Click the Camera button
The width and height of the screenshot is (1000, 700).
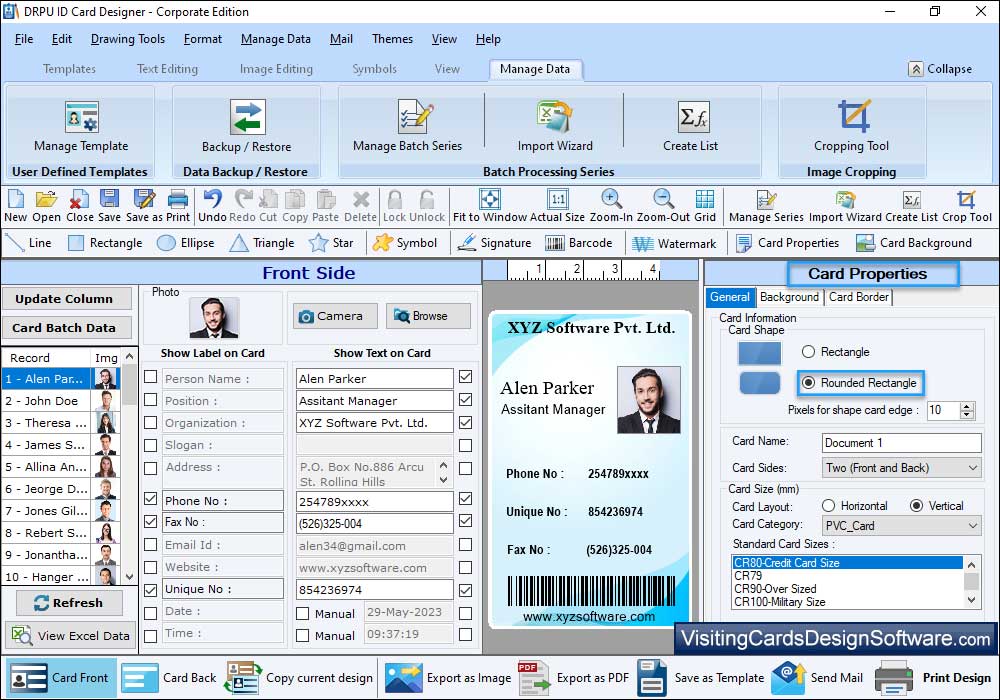click(x=335, y=316)
